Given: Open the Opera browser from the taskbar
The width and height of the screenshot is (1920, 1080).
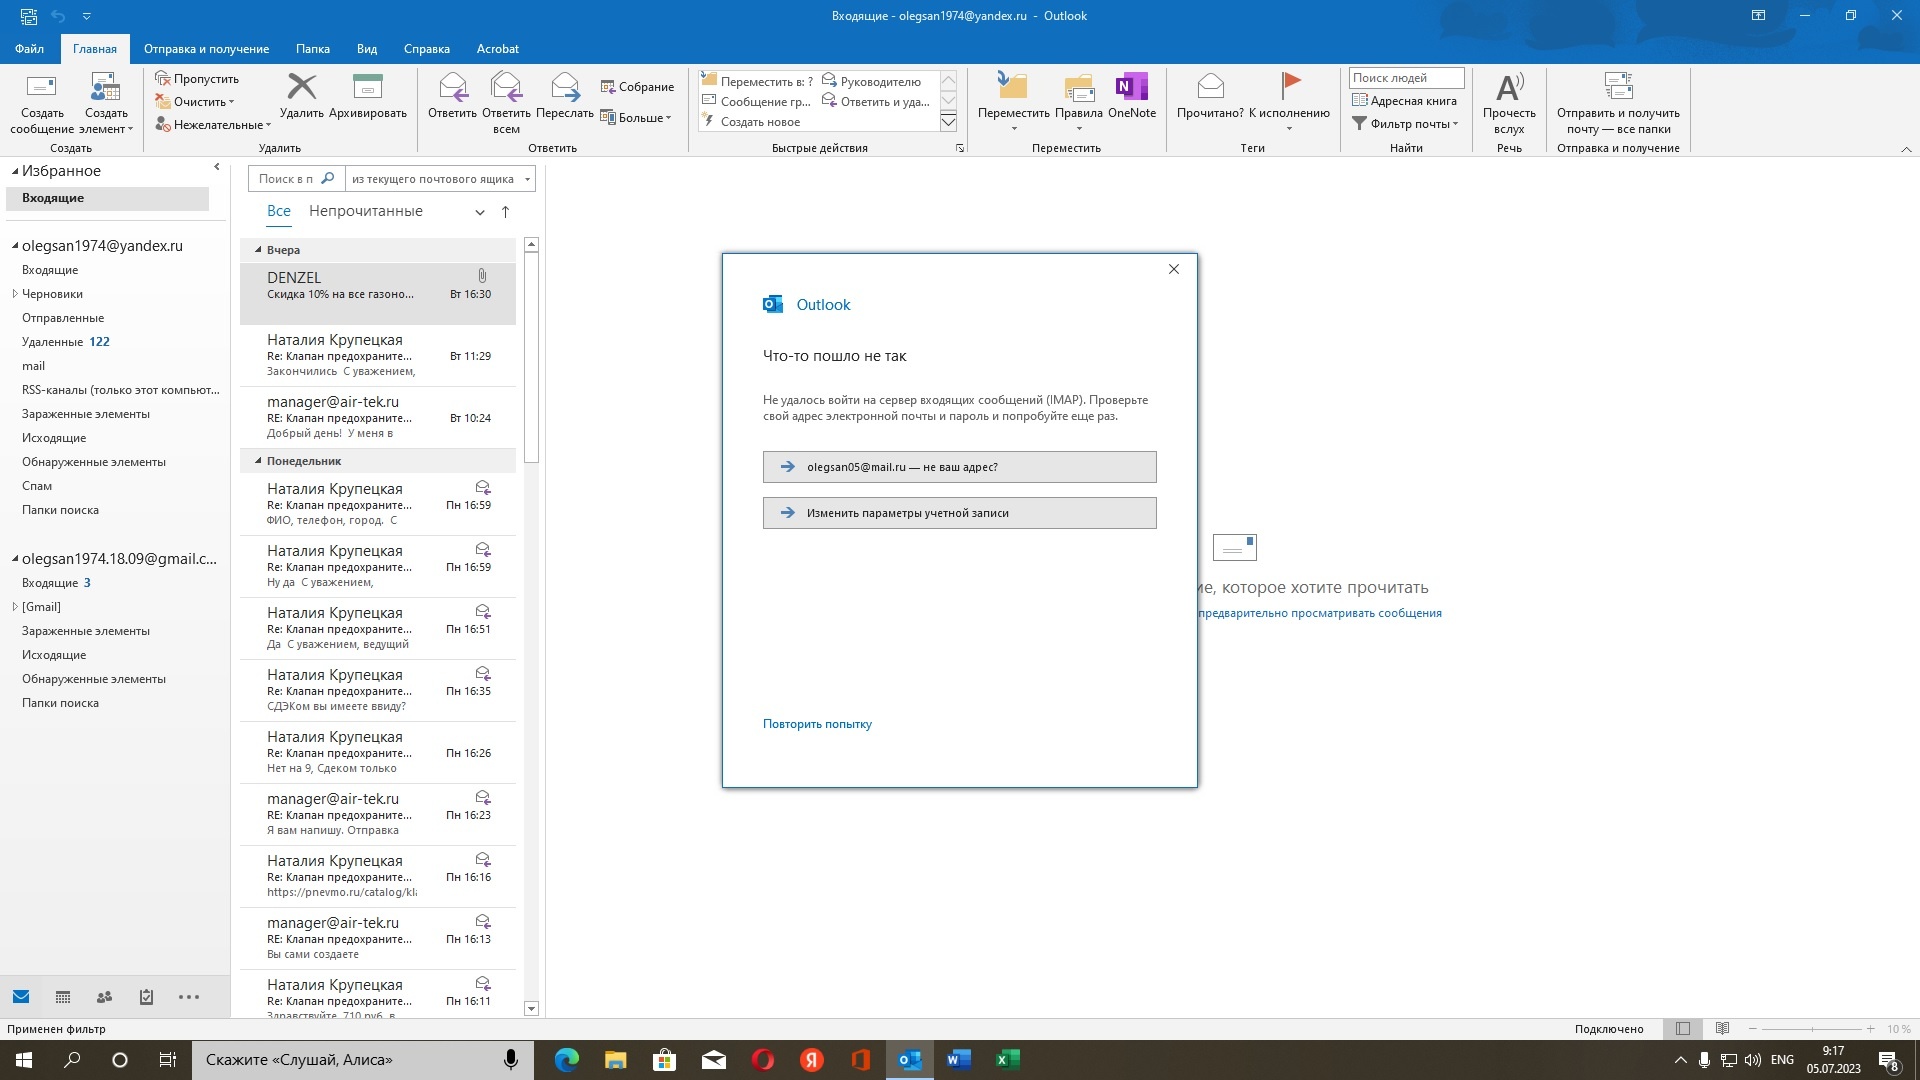Looking at the screenshot, I should click(763, 1060).
